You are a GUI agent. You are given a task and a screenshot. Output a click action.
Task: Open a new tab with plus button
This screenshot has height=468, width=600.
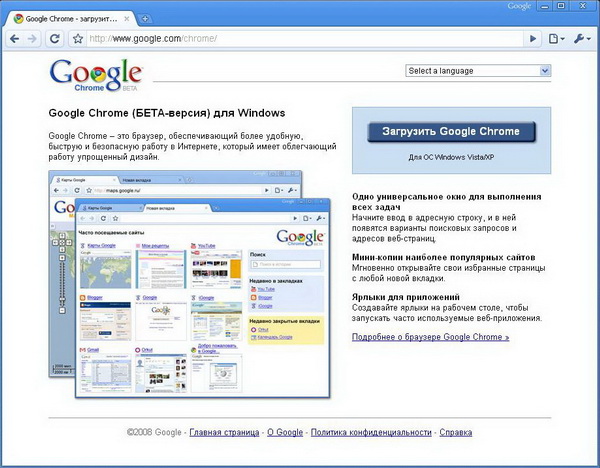pos(145,19)
